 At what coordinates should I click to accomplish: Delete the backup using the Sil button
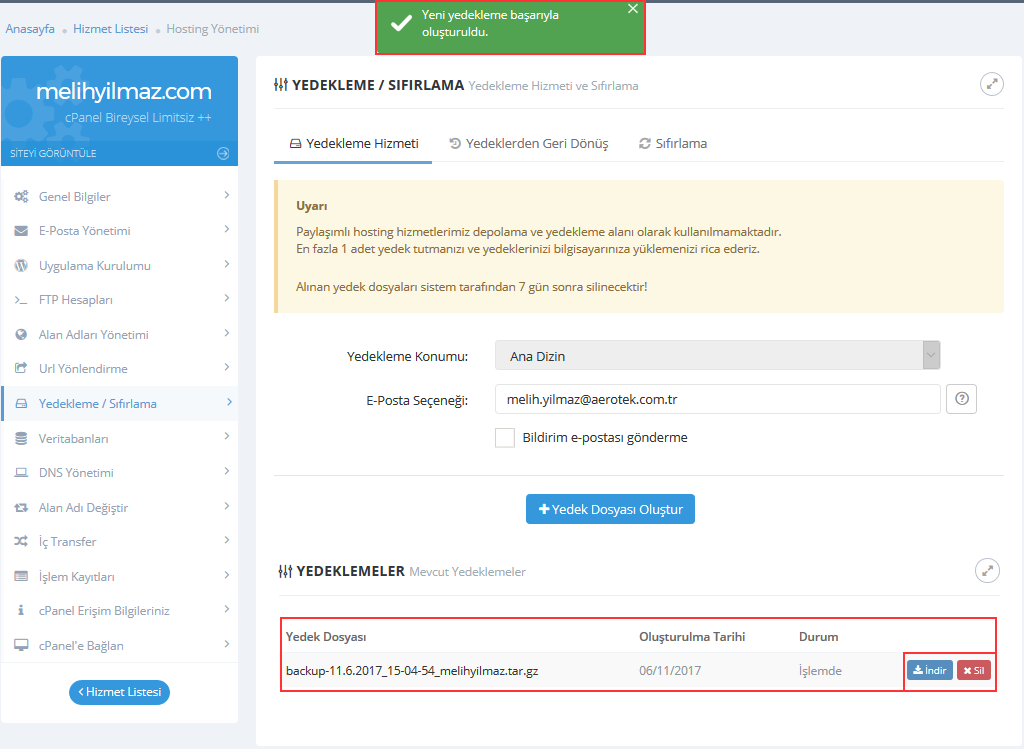[974, 670]
